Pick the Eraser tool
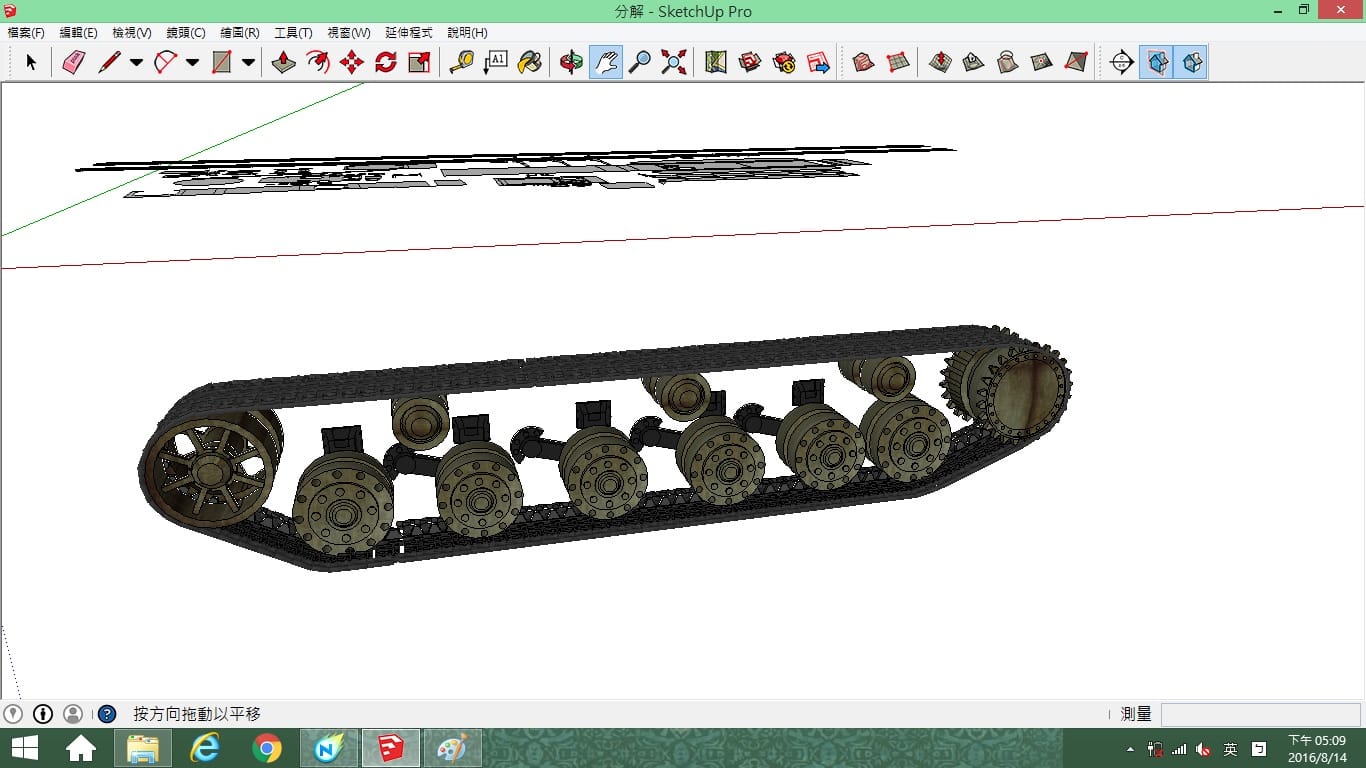This screenshot has width=1366, height=768. point(75,62)
